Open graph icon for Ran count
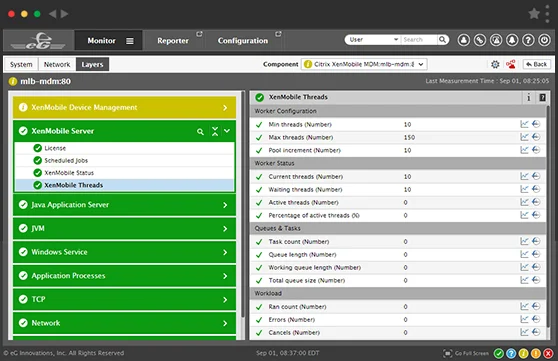This screenshot has width=558, height=361. point(524,306)
